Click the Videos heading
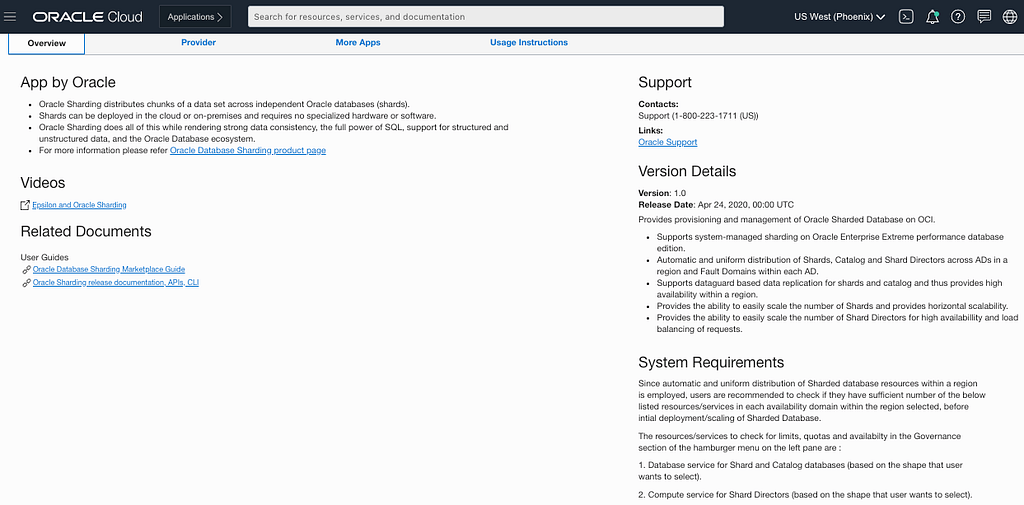 click(43, 183)
